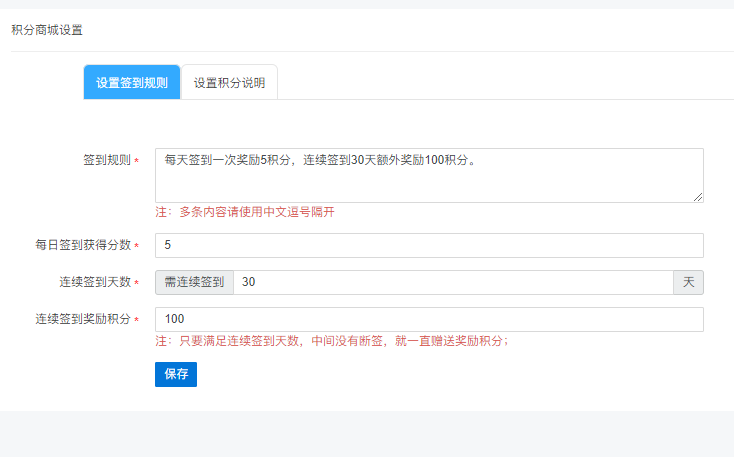Click the 需连续签到 addon label

click(x=194, y=282)
